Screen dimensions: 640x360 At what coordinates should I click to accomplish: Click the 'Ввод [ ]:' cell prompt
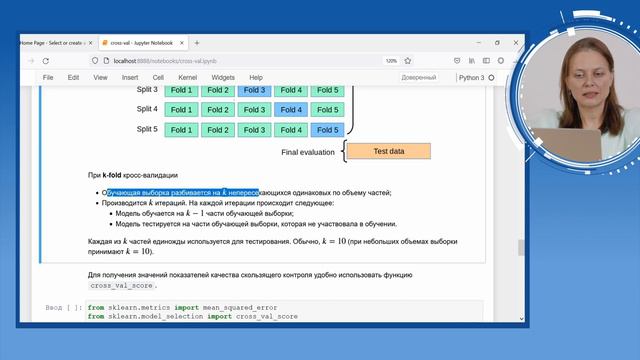64,307
